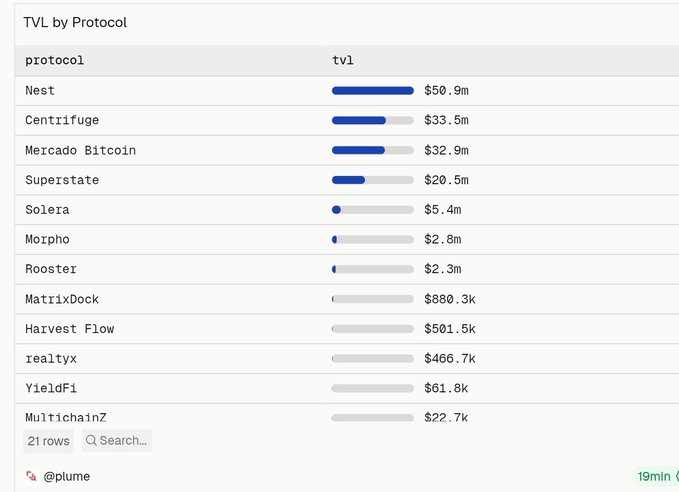Click the magnifier icon in Search box
The width and height of the screenshot is (679, 492).
tap(91, 440)
